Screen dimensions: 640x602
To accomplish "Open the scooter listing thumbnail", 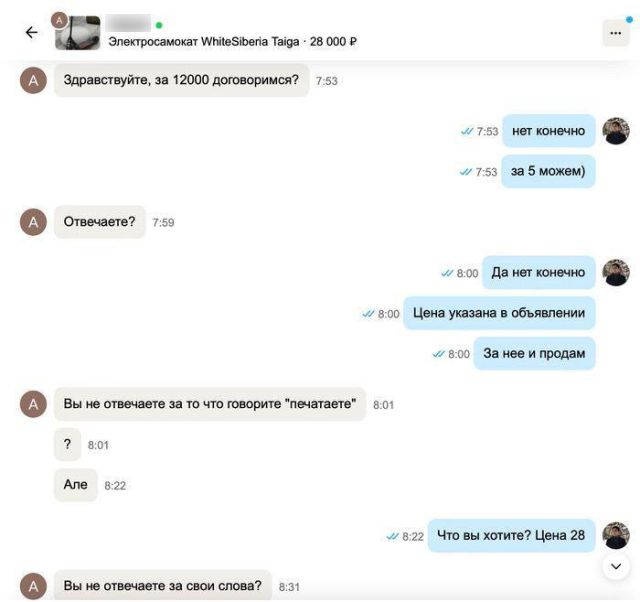I will click(78, 33).
